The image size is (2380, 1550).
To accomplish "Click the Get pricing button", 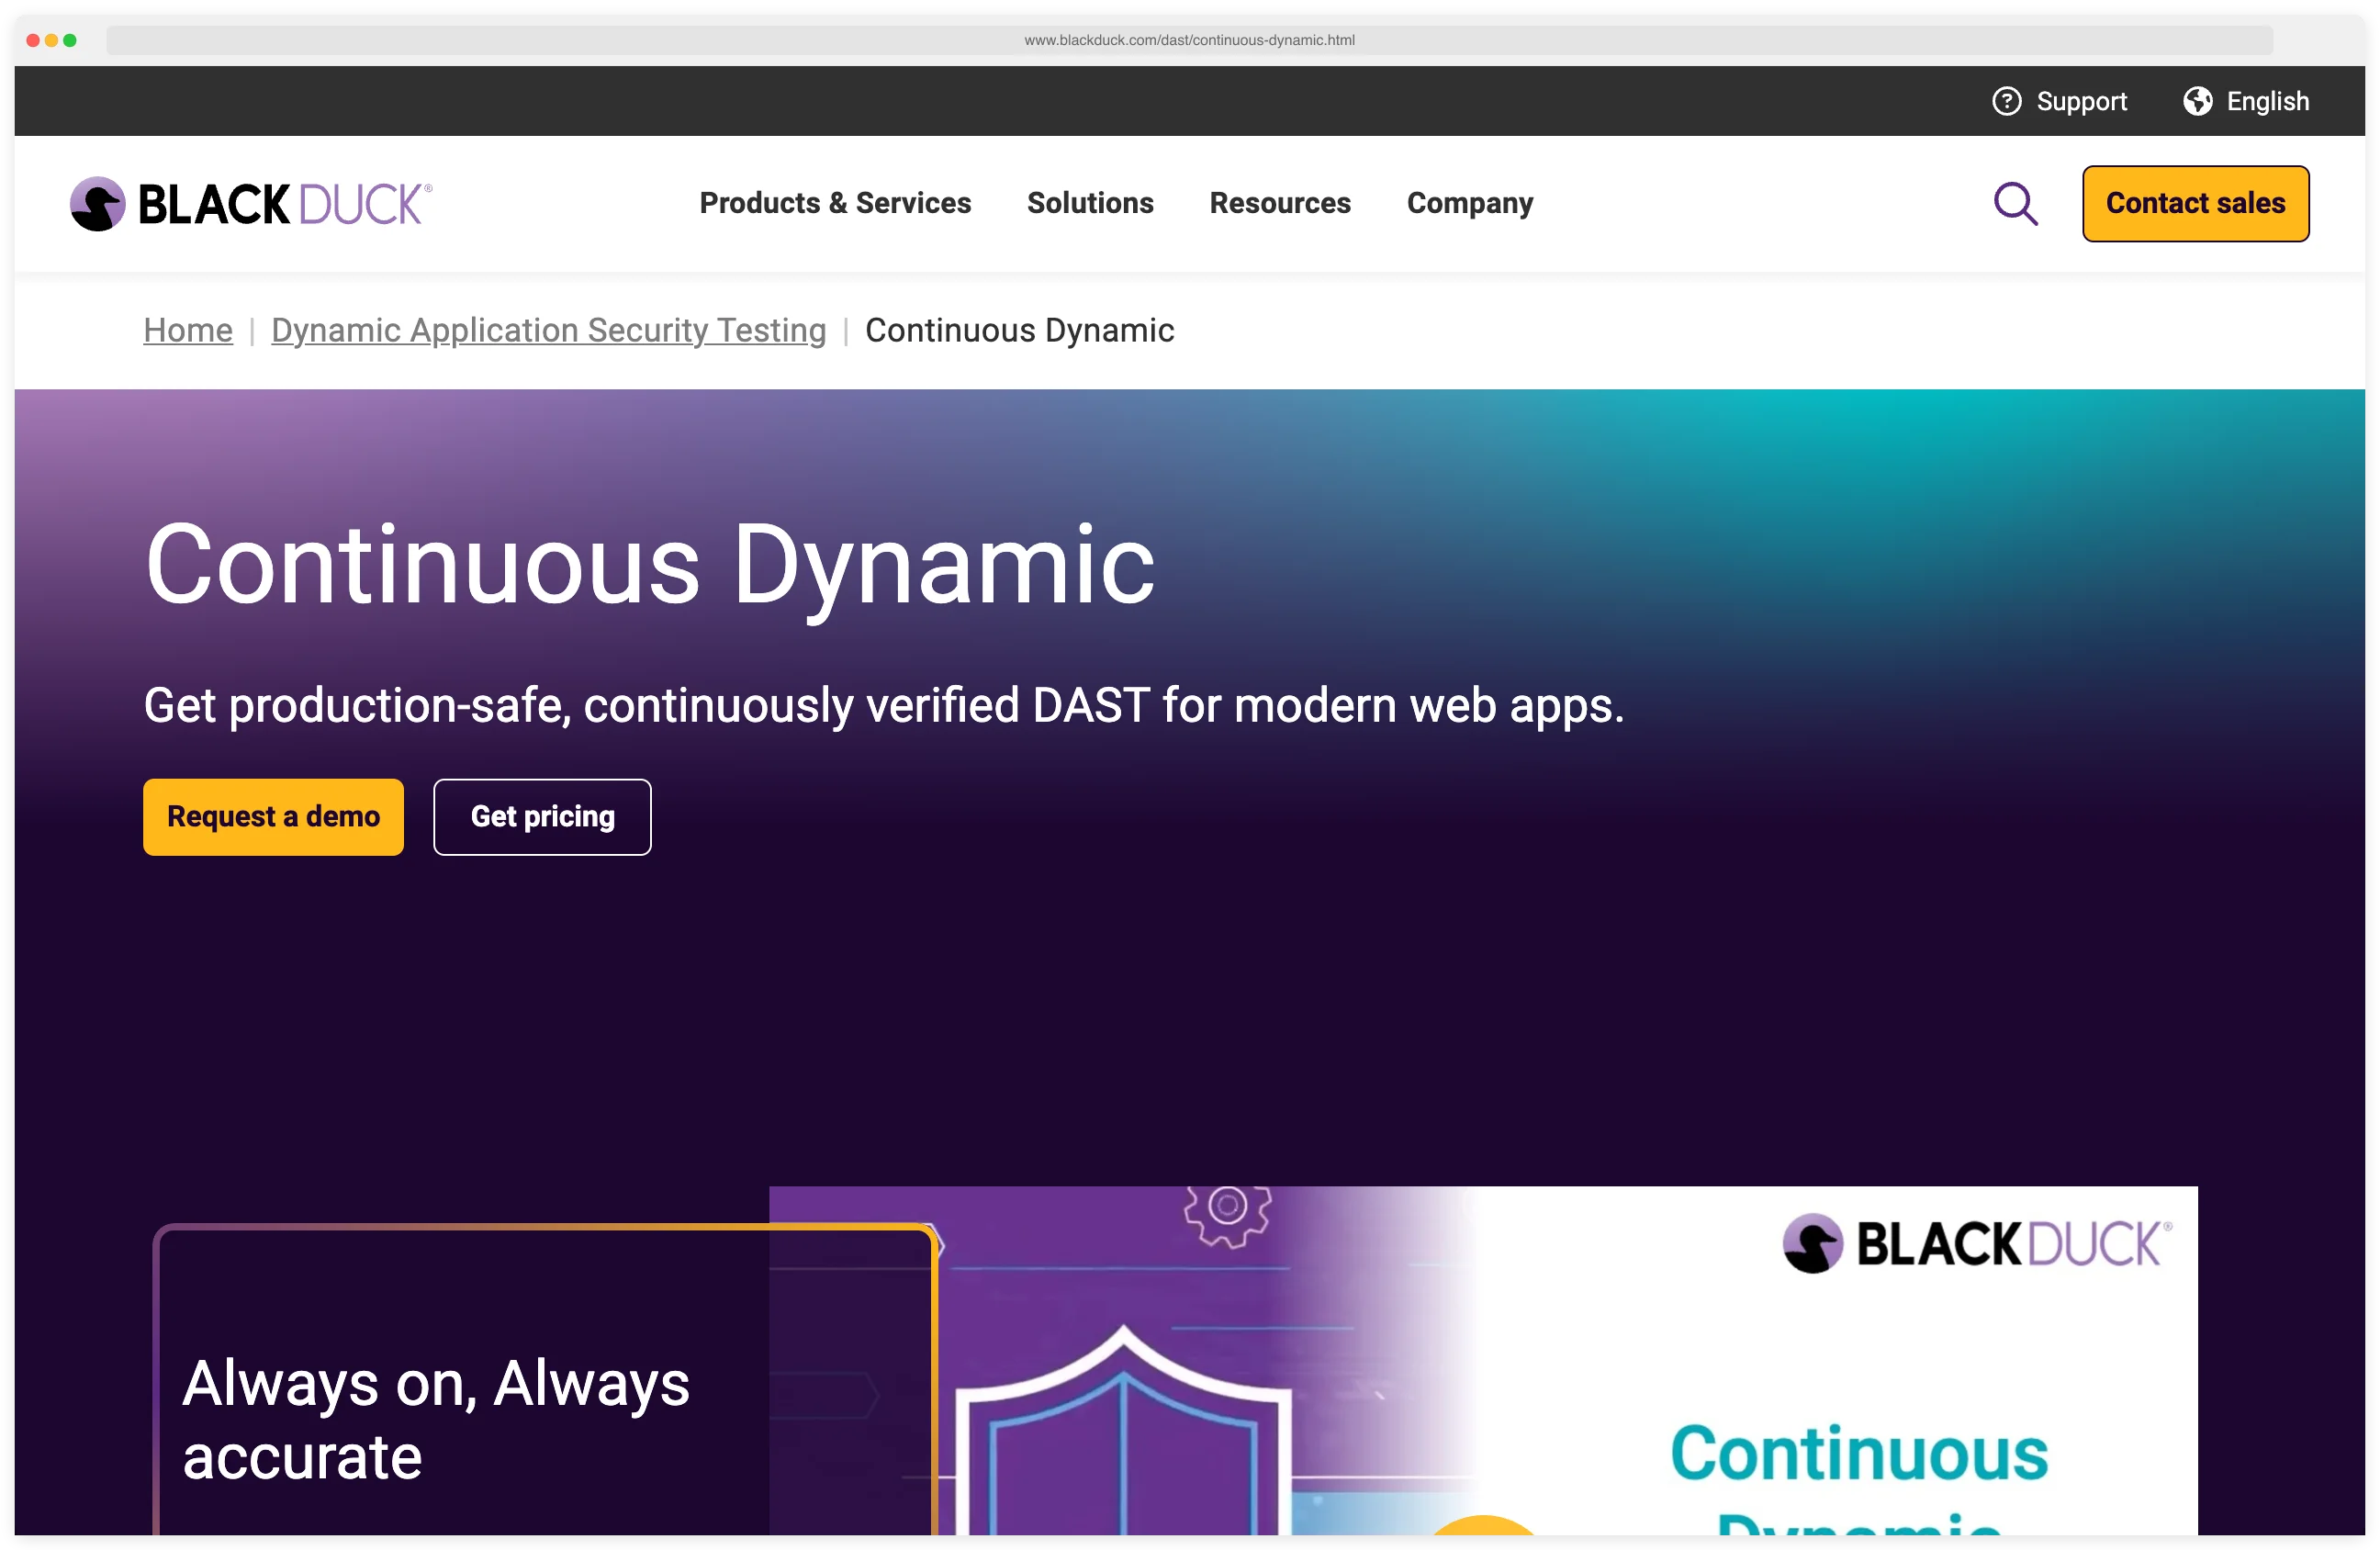I will pos(542,816).
